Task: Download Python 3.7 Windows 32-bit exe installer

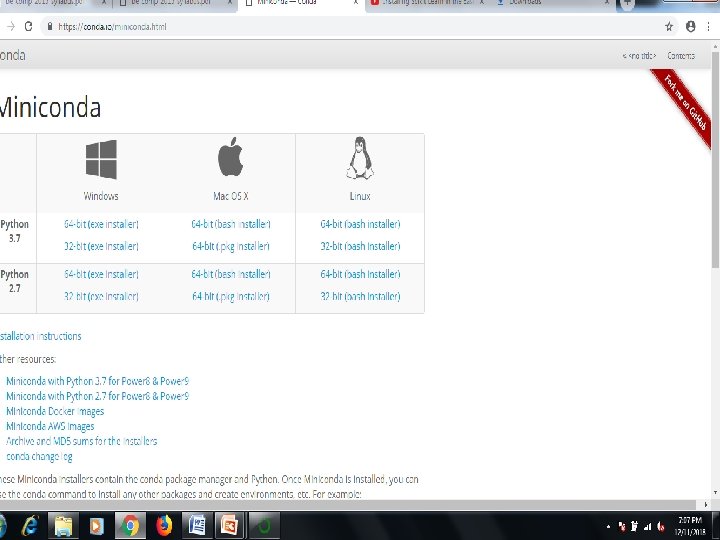Action: coord(101,246)
